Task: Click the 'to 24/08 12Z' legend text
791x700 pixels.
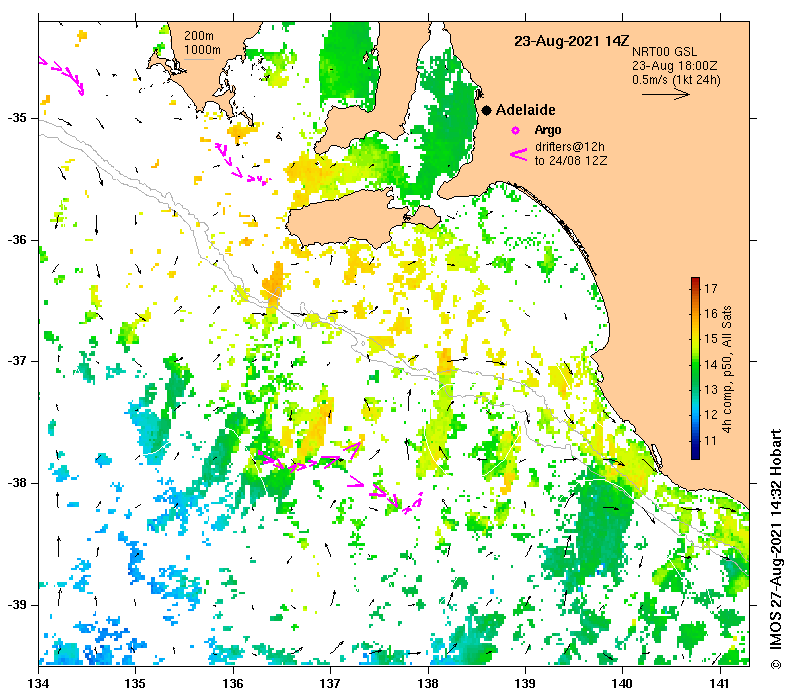Action: click(571, 161)
